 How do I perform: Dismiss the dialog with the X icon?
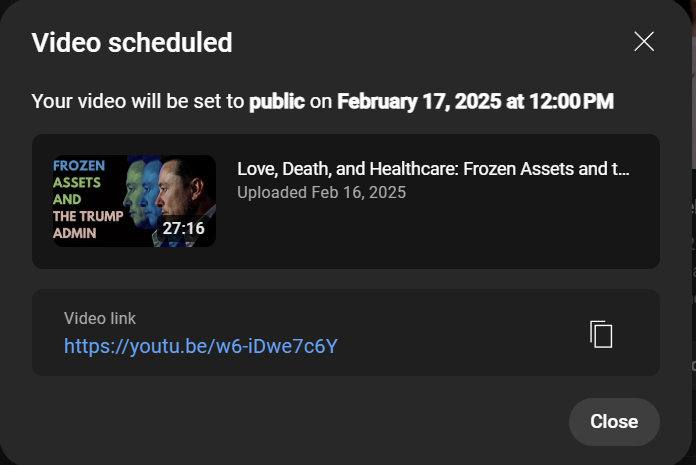(x=644, y=41)
